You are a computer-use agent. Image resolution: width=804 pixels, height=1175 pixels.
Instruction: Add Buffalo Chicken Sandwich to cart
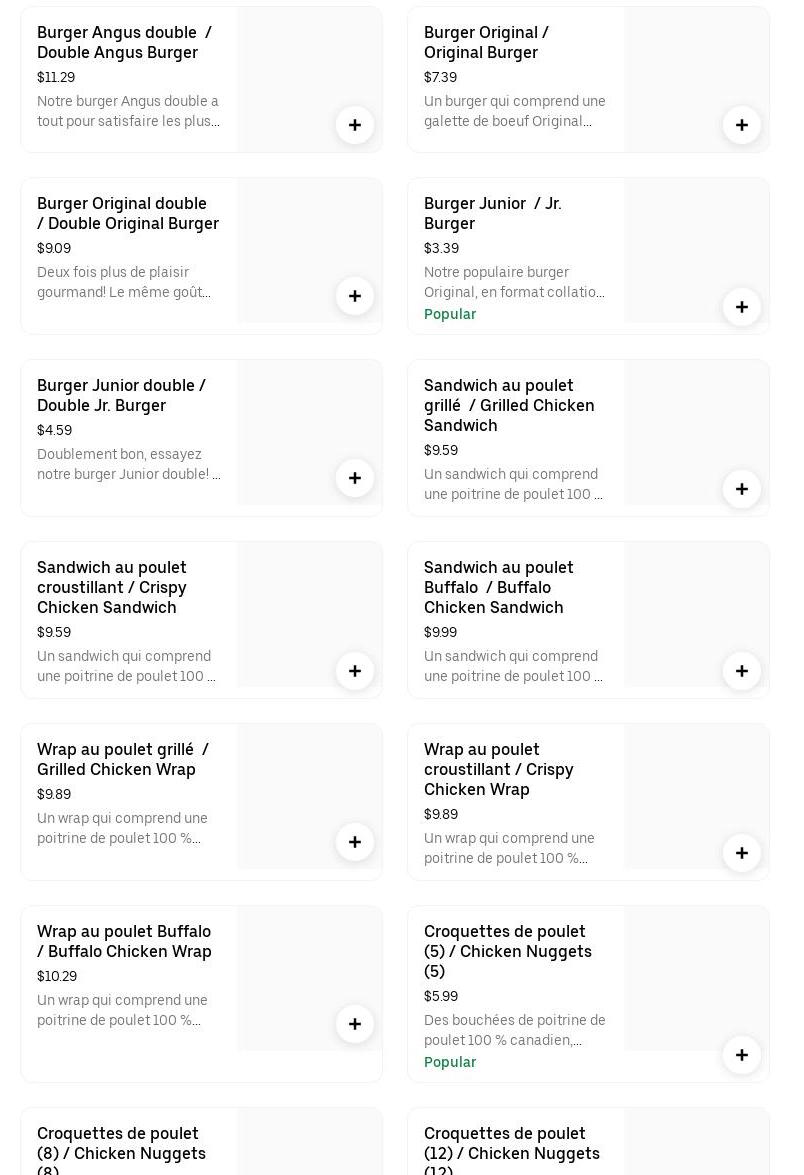(742, 671)
